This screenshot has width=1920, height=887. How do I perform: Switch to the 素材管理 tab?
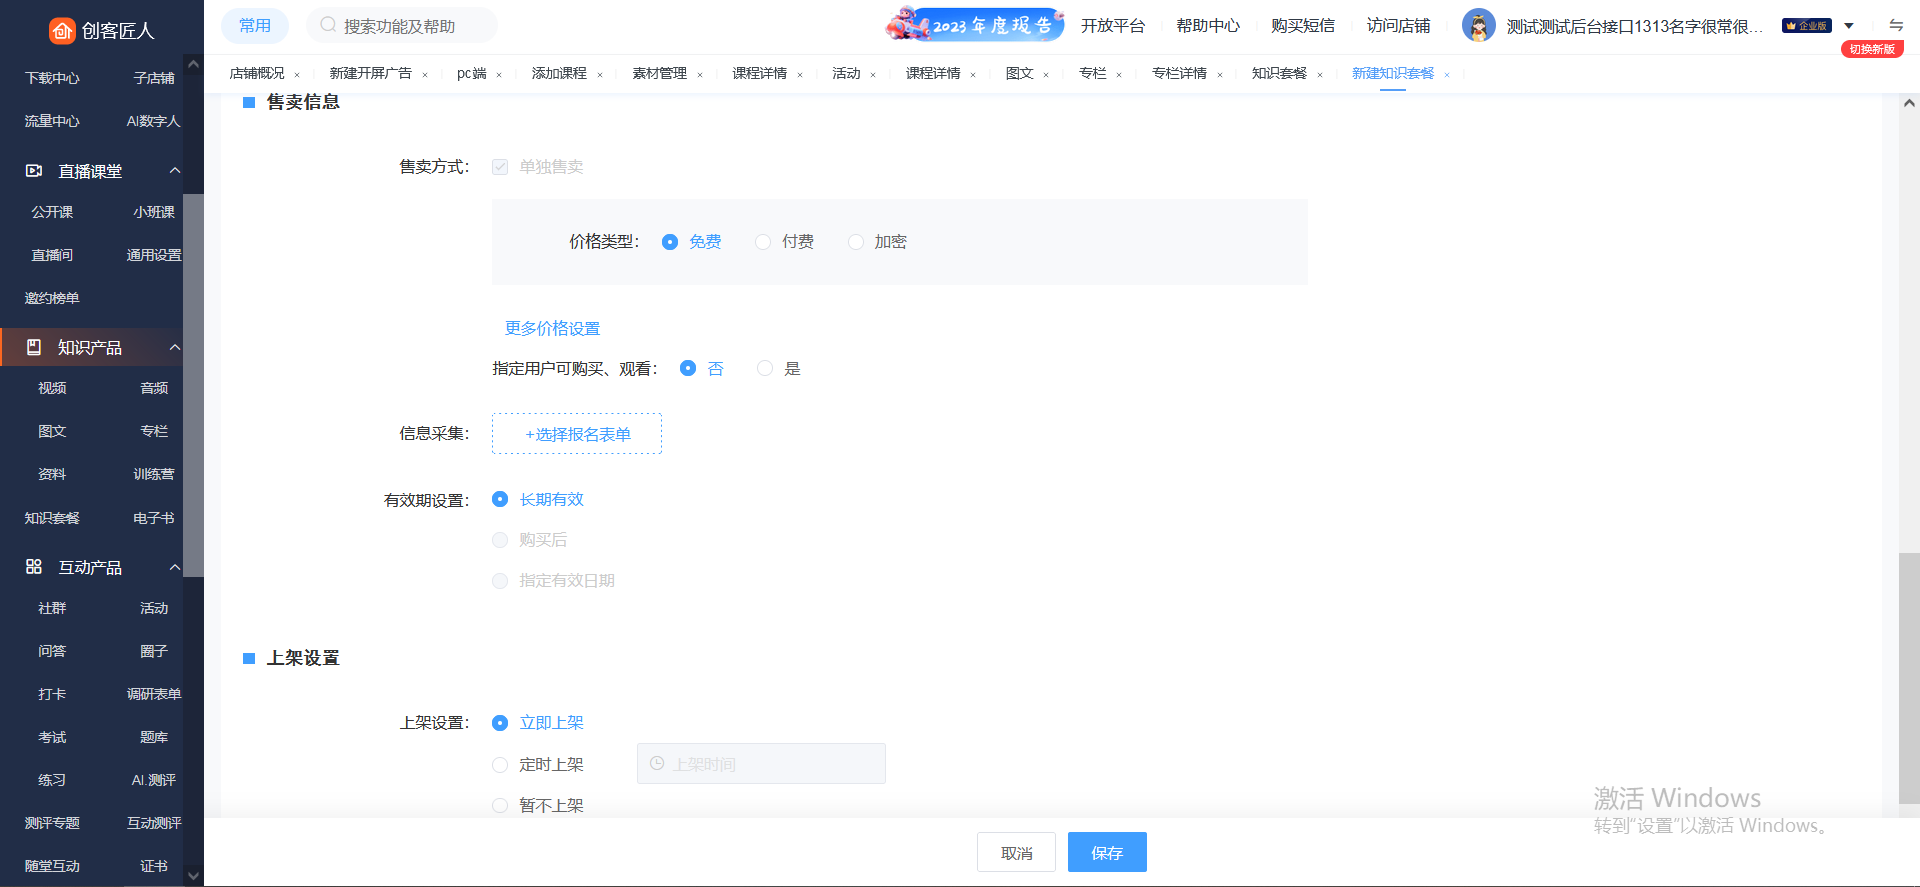click(659, 73)
